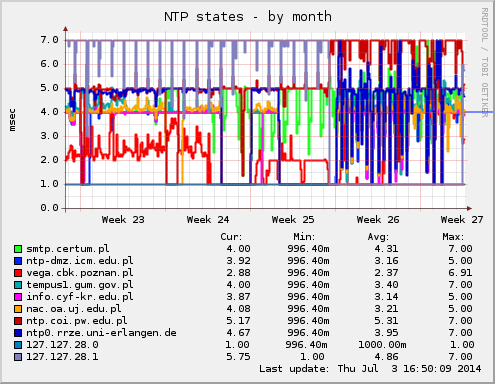Select the ntp0.rrze.uni-erlangen.de legend label
This screenshot has width=495, height=384.
[x=101, y=333]
